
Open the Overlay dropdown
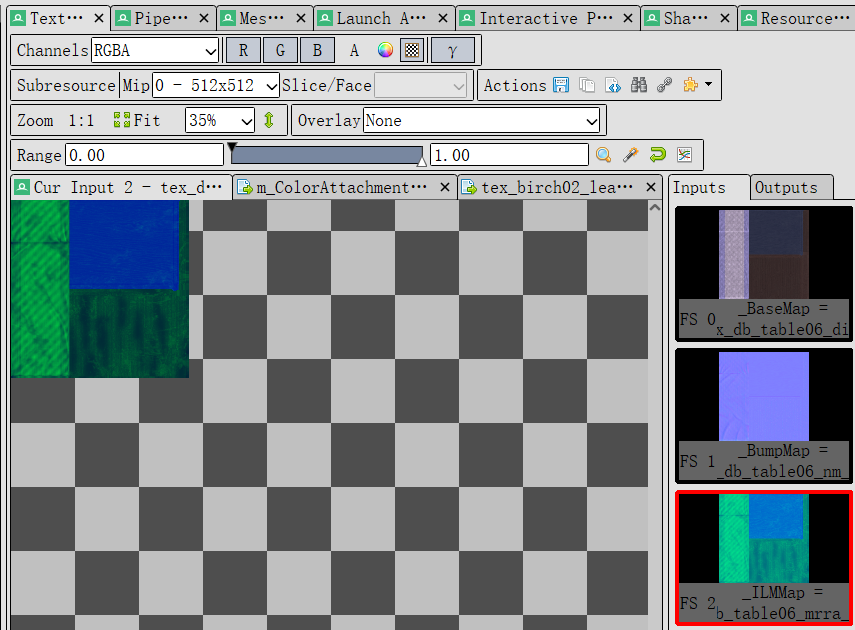[x=481, y=121]
